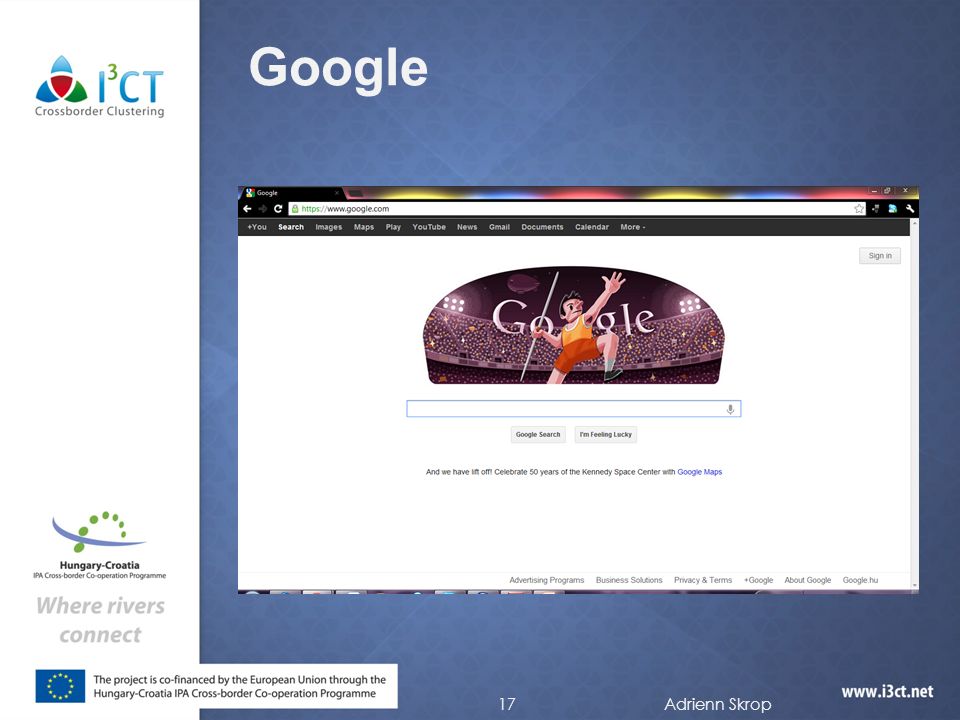This screenshot has width=960, height=720.
Task: Bookmark the page with the star icon
Action: tap(859, 209)
